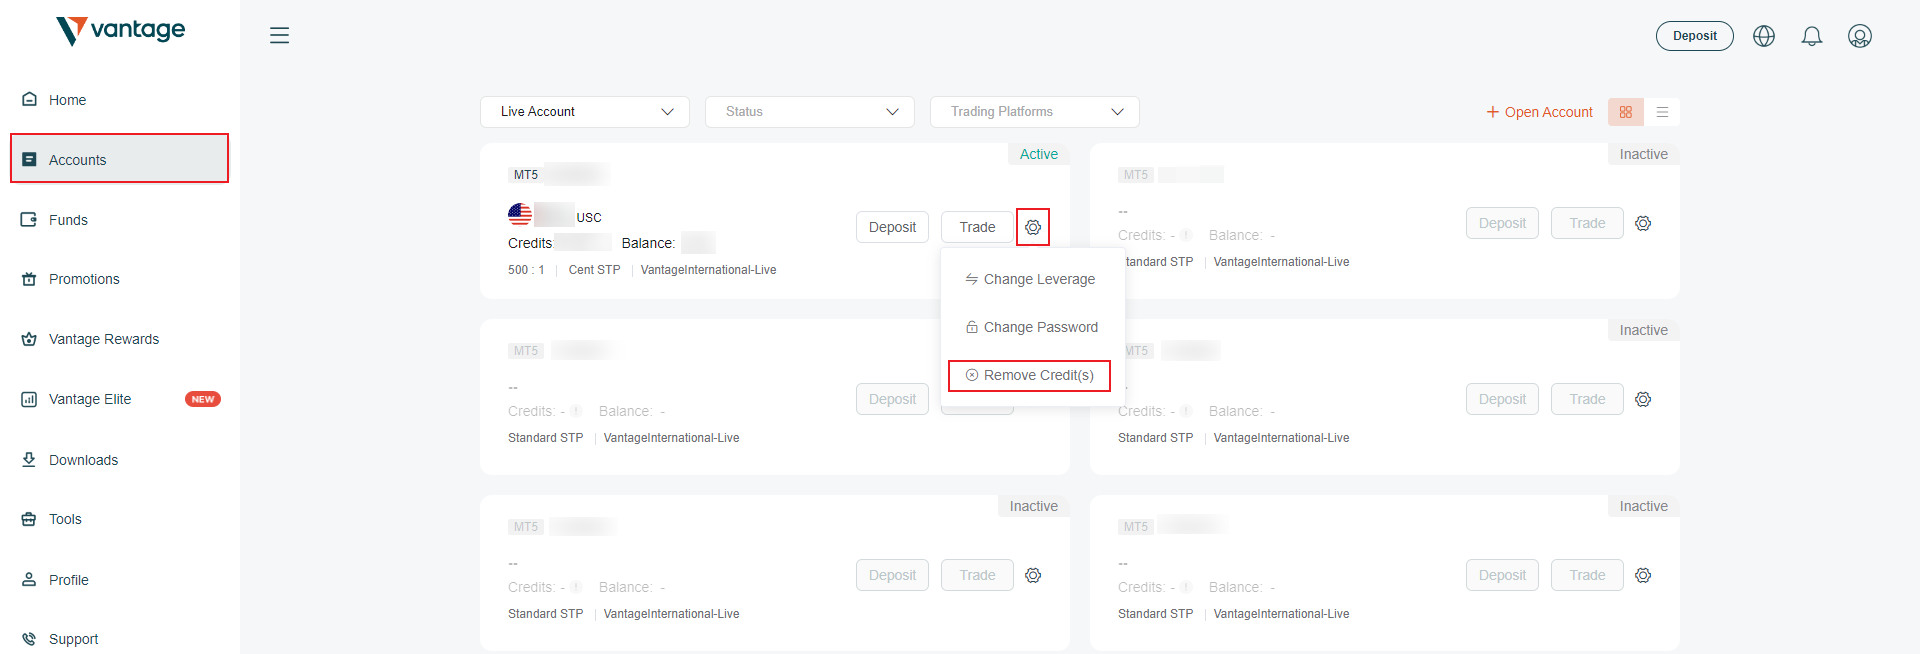This screenshot has width=1920, height=654.
Task: Click Trade on the middle-right Inactive account card
Action: click(x=1587, y=399)
